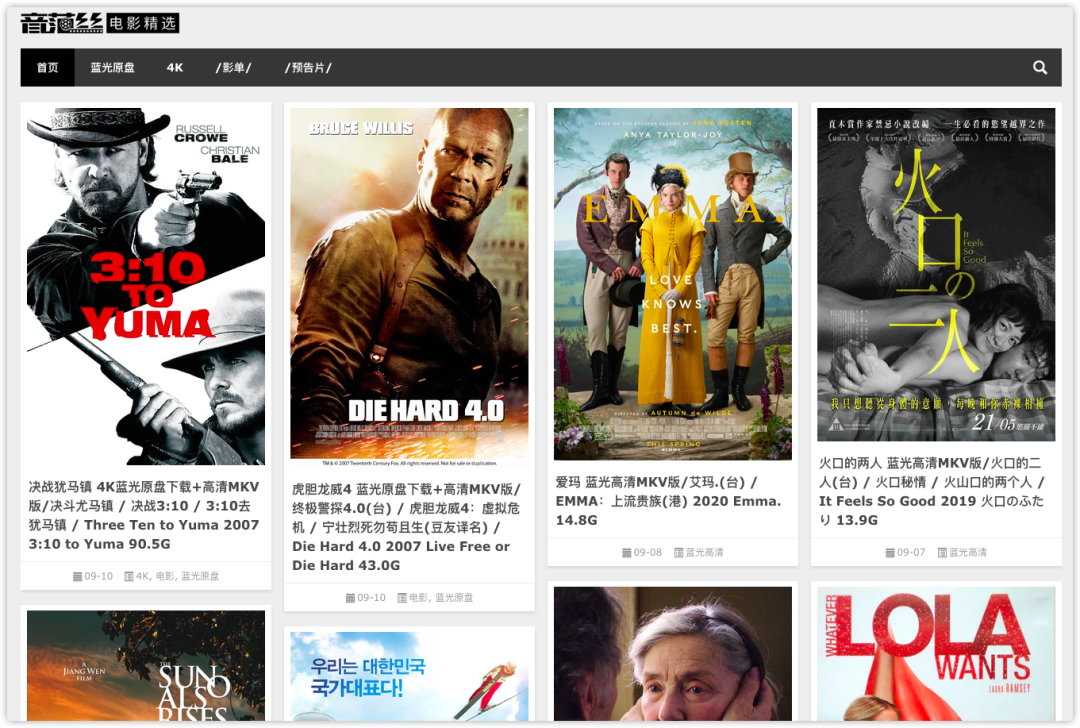Open the 3:10 to Yuma poster
Screen dimensions: 1080x728
(146, 286)
